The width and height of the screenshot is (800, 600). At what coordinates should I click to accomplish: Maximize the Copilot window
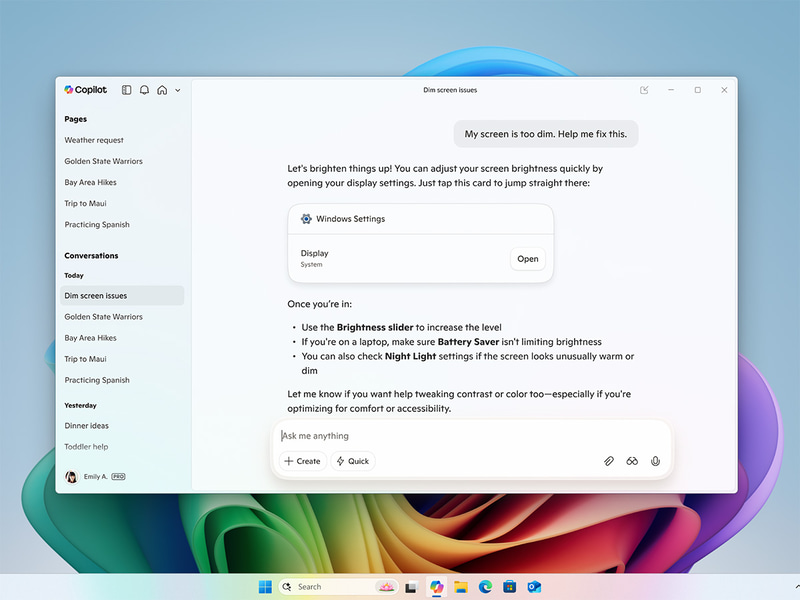click(x=697, y=90)
